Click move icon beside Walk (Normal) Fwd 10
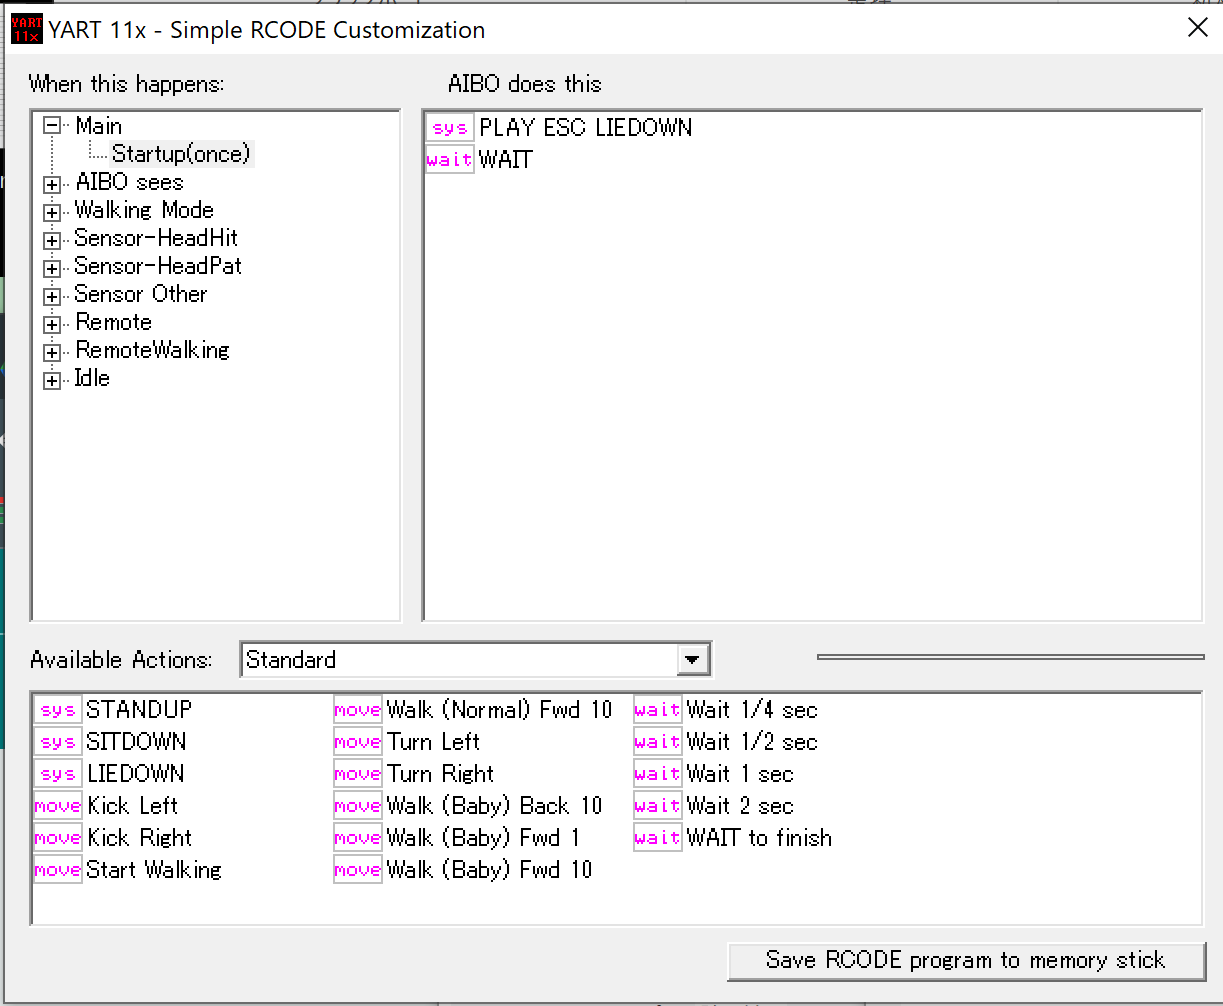The image size is (1223, 1006). click(358, 710)
